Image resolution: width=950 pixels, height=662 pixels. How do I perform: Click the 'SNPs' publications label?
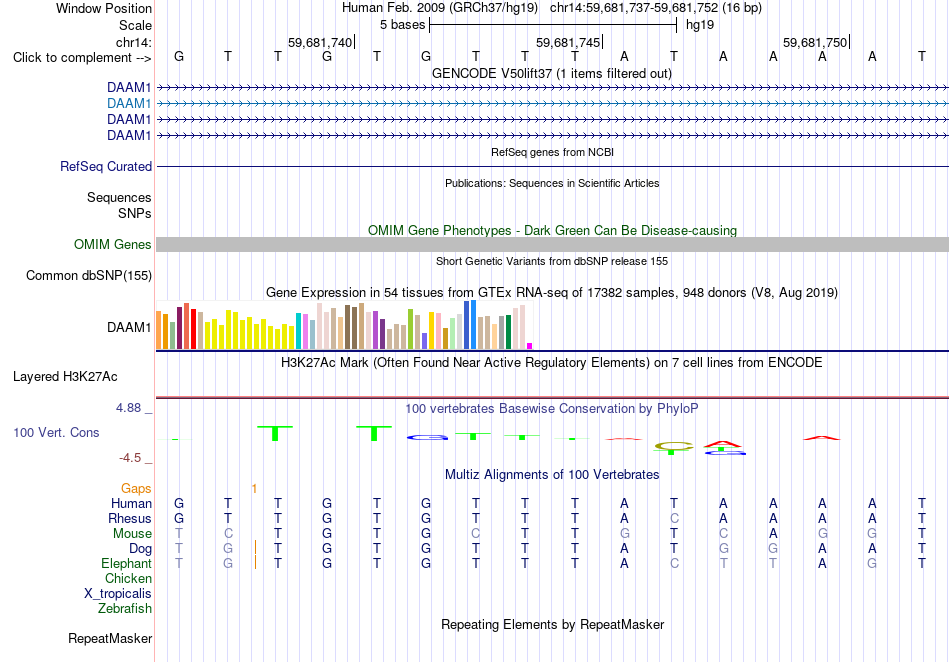[x=135, y=213]
